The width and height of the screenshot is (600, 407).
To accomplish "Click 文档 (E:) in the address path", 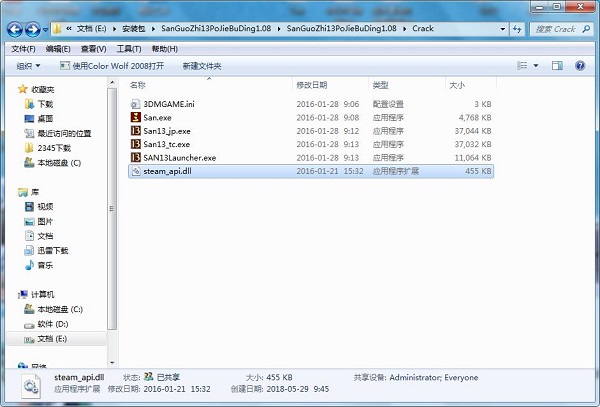I will (x=92, y=29).
